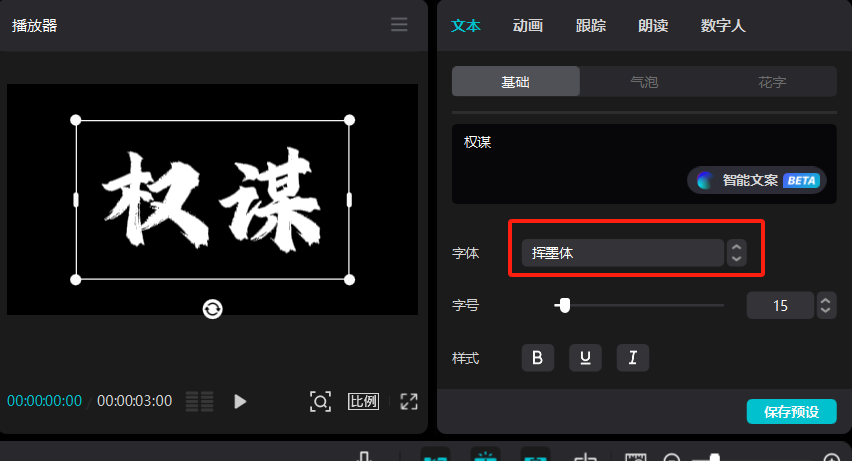Image resolution: width=852 pixels, height=461 pixels.
Task: Click the 字体 label
Action: point(466,253)
